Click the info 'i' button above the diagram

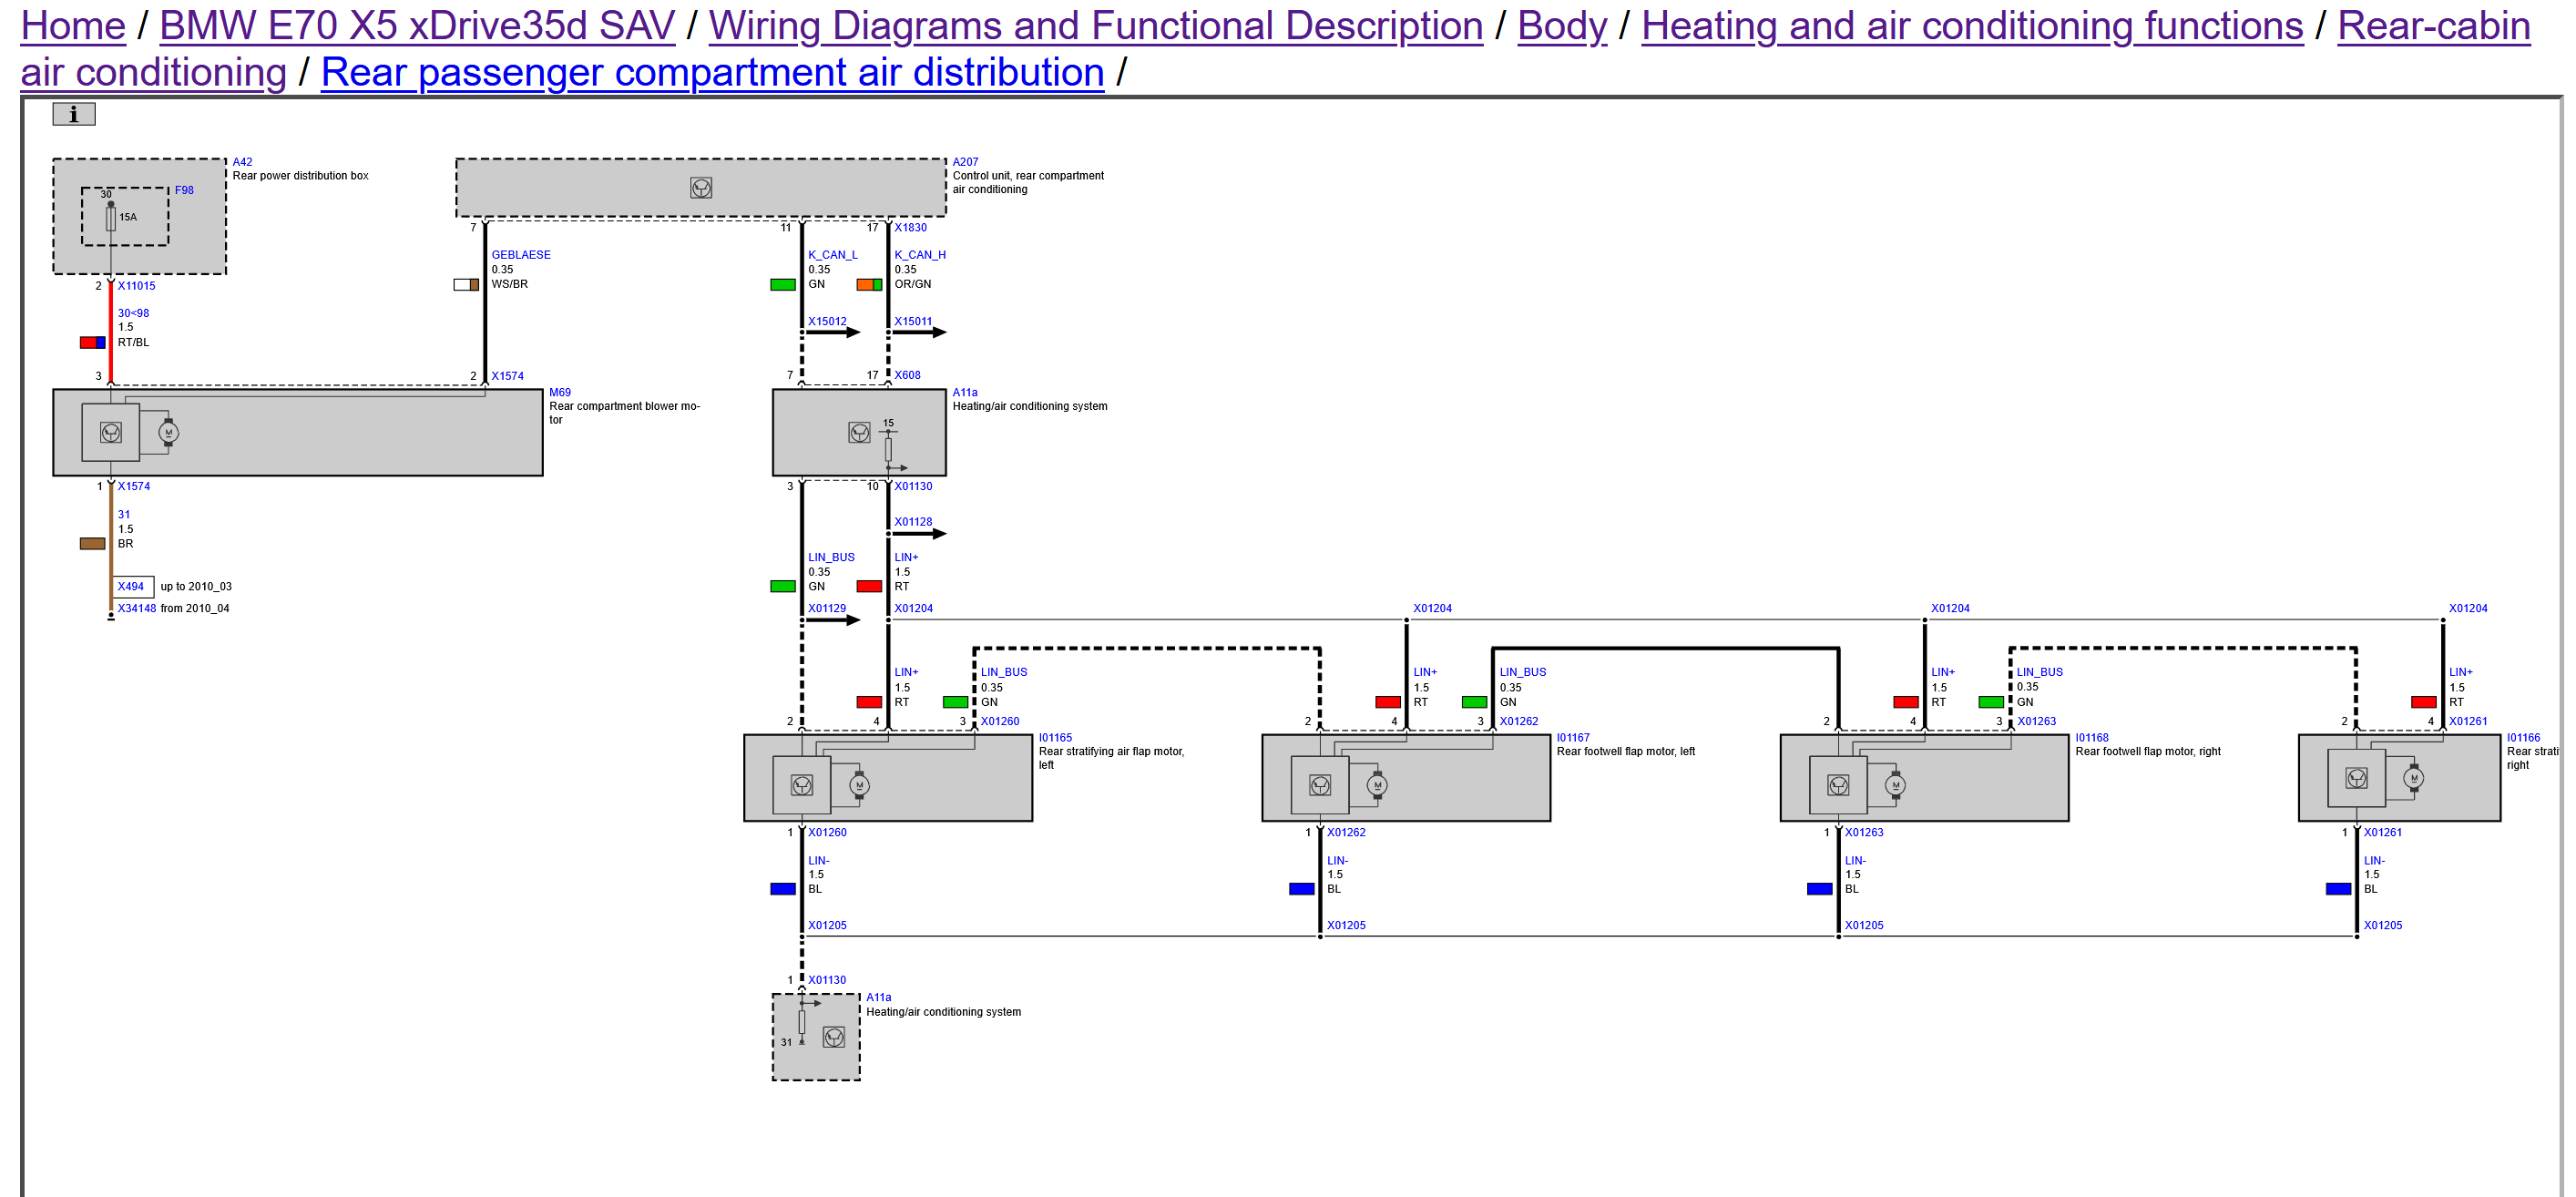pos(73,114)
